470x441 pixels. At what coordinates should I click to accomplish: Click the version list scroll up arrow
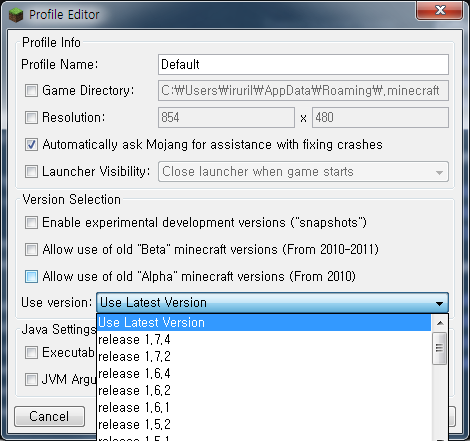click(440, 323)
